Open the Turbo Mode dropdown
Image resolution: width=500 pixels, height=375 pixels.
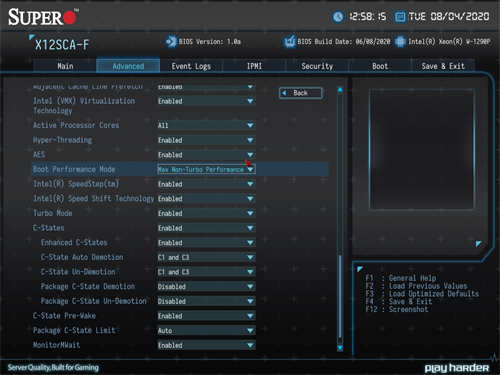tap(206, 213)
